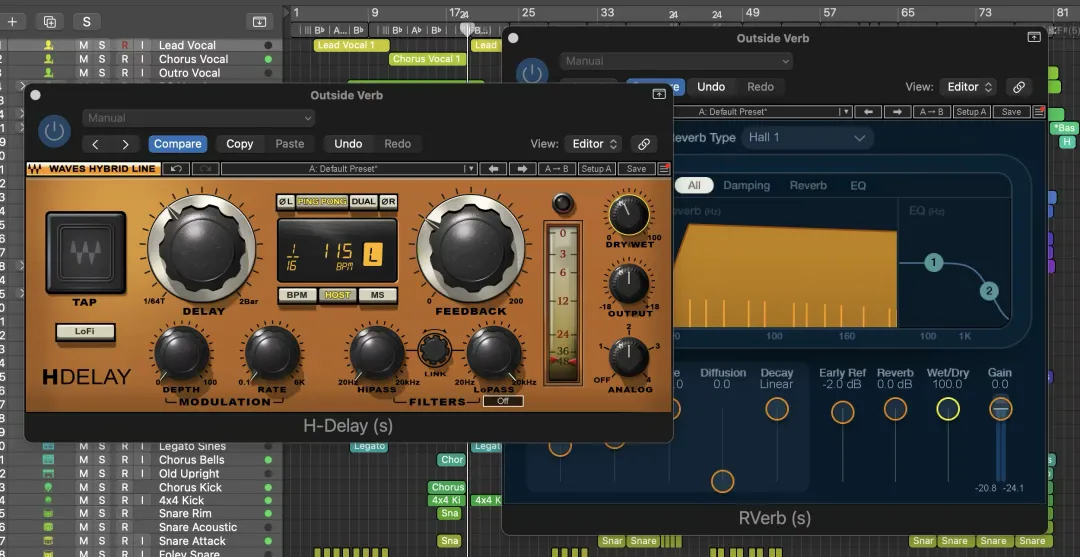Go to previous setting arrow in H-Delay header
Viewport: 1080px width, 557px height.
point(95,144)
